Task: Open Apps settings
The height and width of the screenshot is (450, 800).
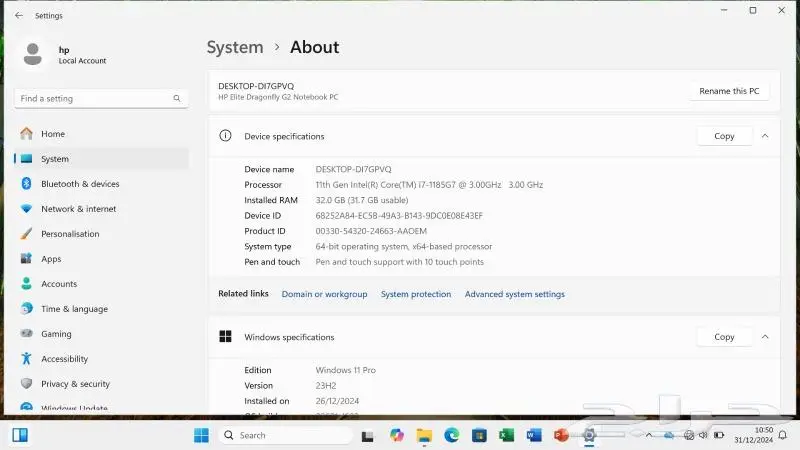Action: tap(102, 259)
